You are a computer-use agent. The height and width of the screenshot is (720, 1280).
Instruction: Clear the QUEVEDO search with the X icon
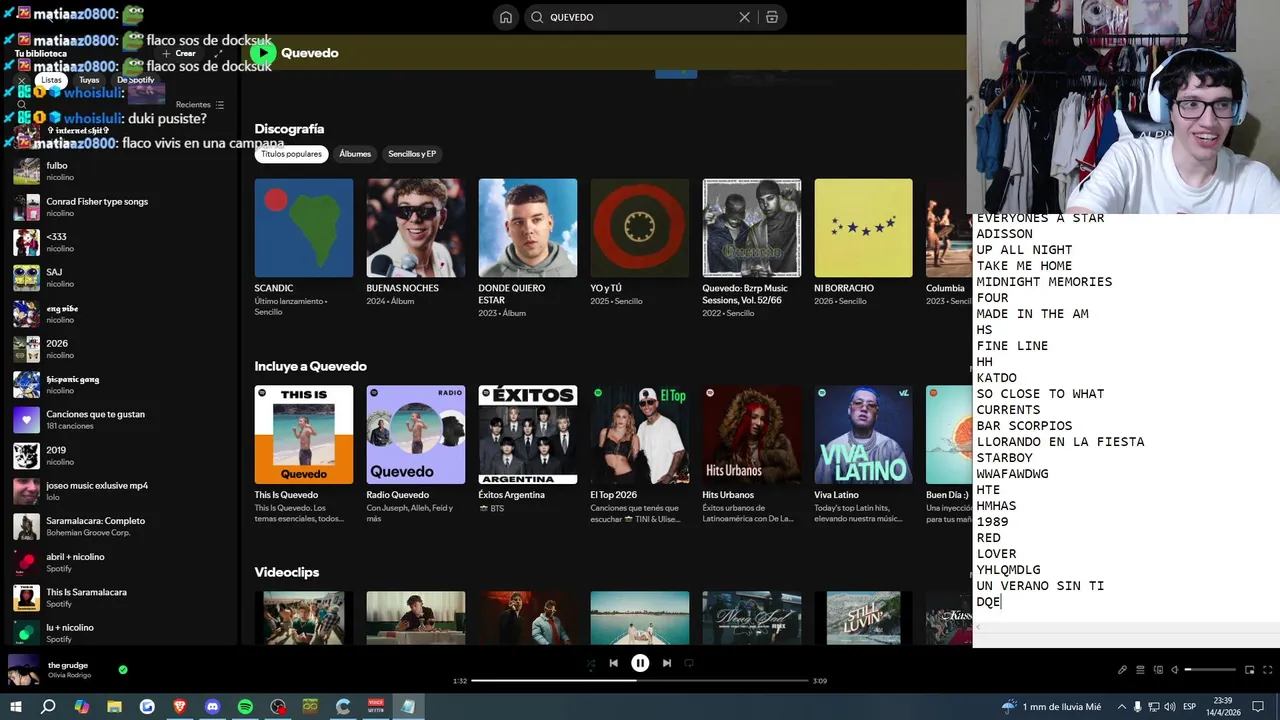pos(744,17)
